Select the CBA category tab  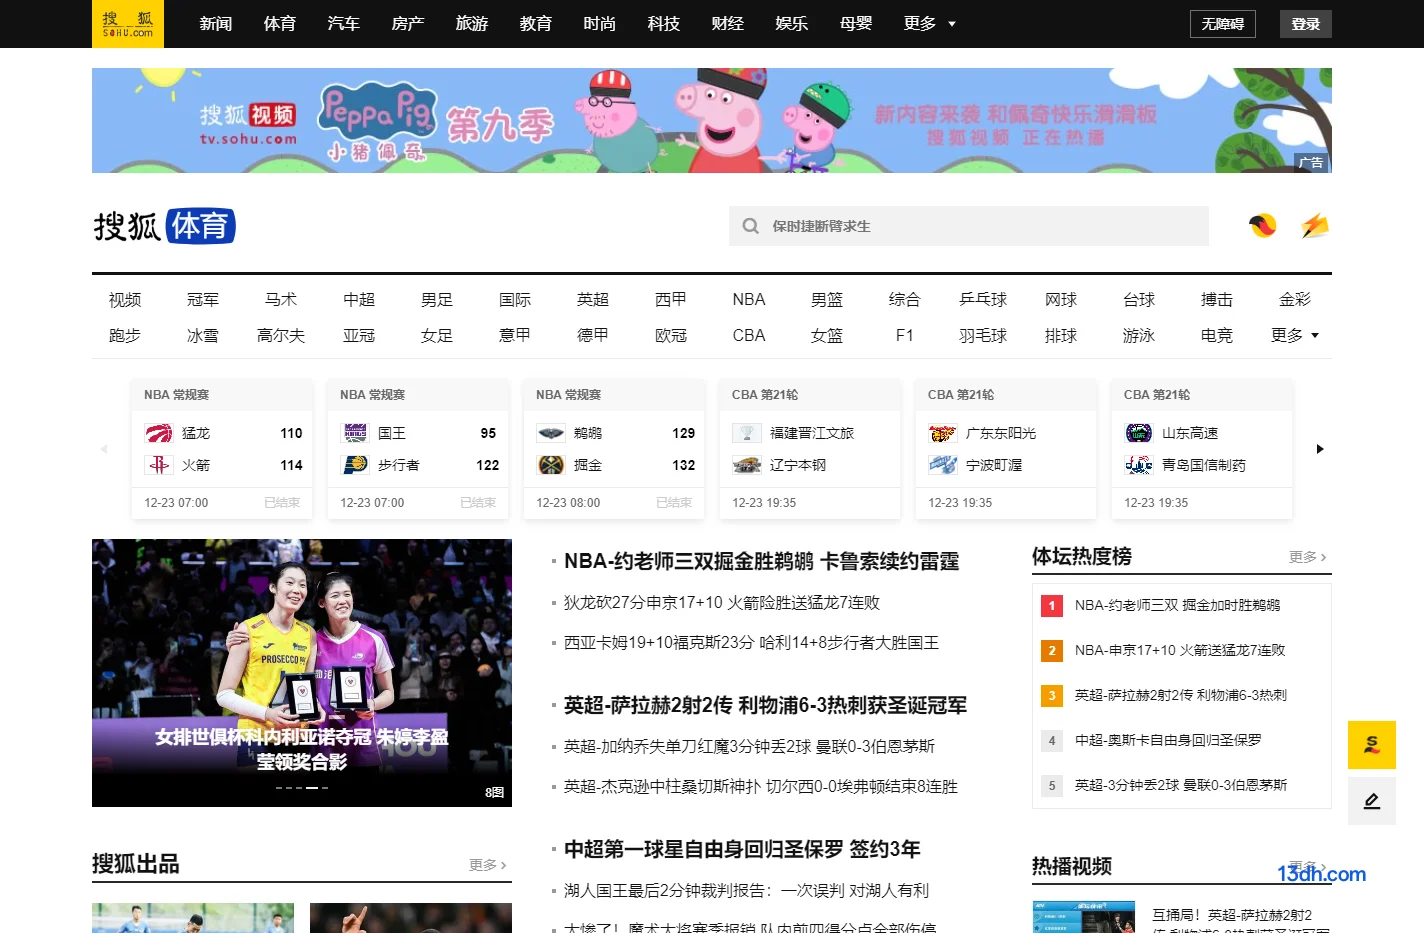(749, 336)
